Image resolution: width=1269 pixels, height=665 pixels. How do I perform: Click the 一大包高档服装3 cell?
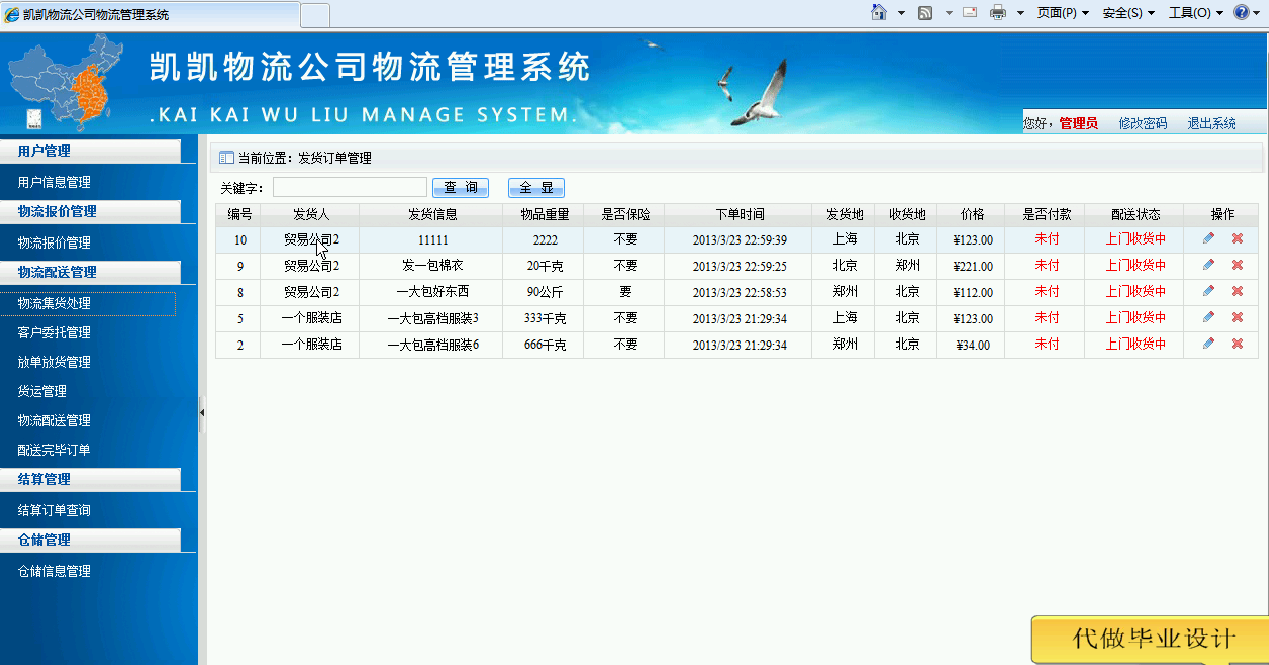pos(432,318)
